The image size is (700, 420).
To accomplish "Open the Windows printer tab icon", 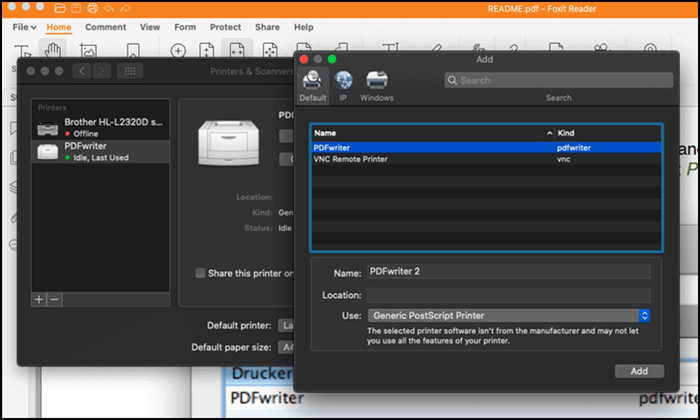I will (377, 82).
